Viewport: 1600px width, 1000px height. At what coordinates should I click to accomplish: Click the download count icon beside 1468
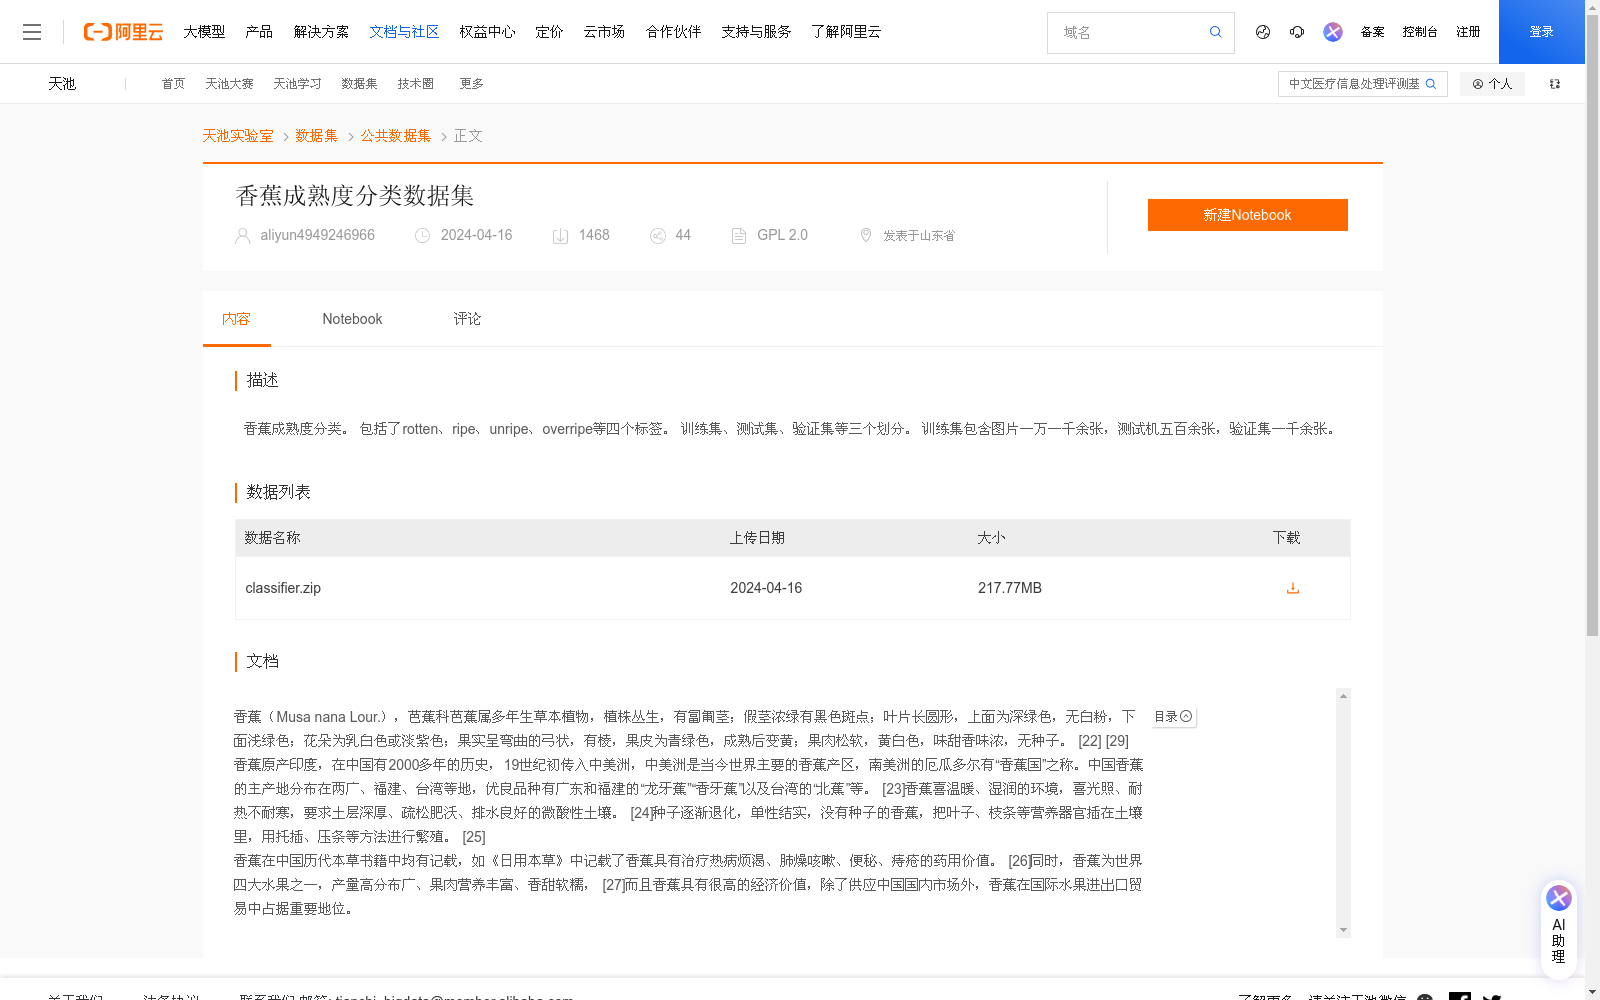(560, 236)
